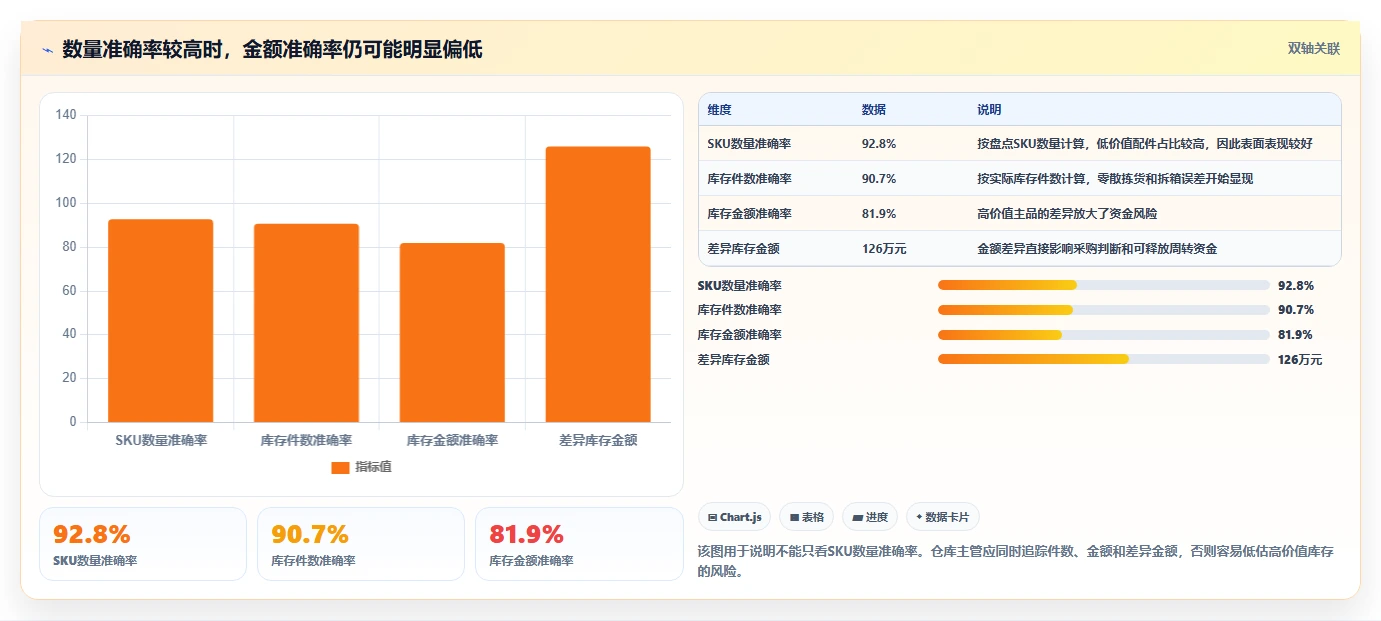Screen dimensions: 1381x621
Task: Click description 高价值主品的差异放大了资金风险
Action: (x=1067, y=214)
